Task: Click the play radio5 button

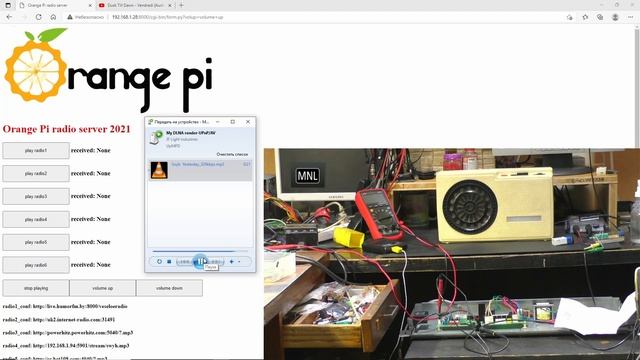Action: point(36,242)
